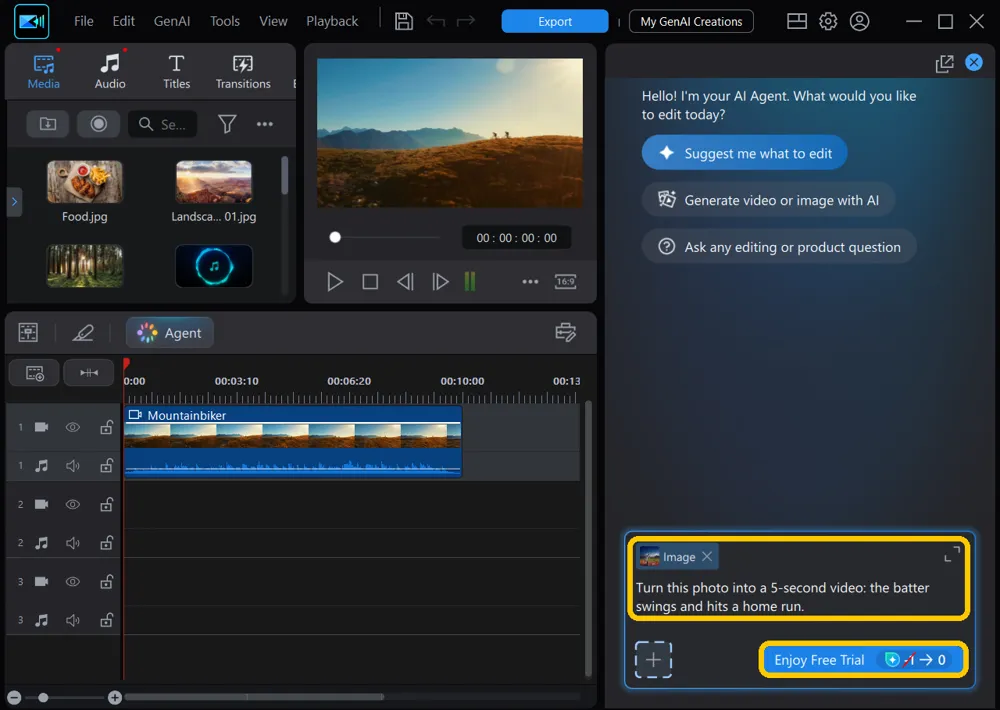Open the Edit menu
Screen dimensions: 1000x710
coord(123,21)
